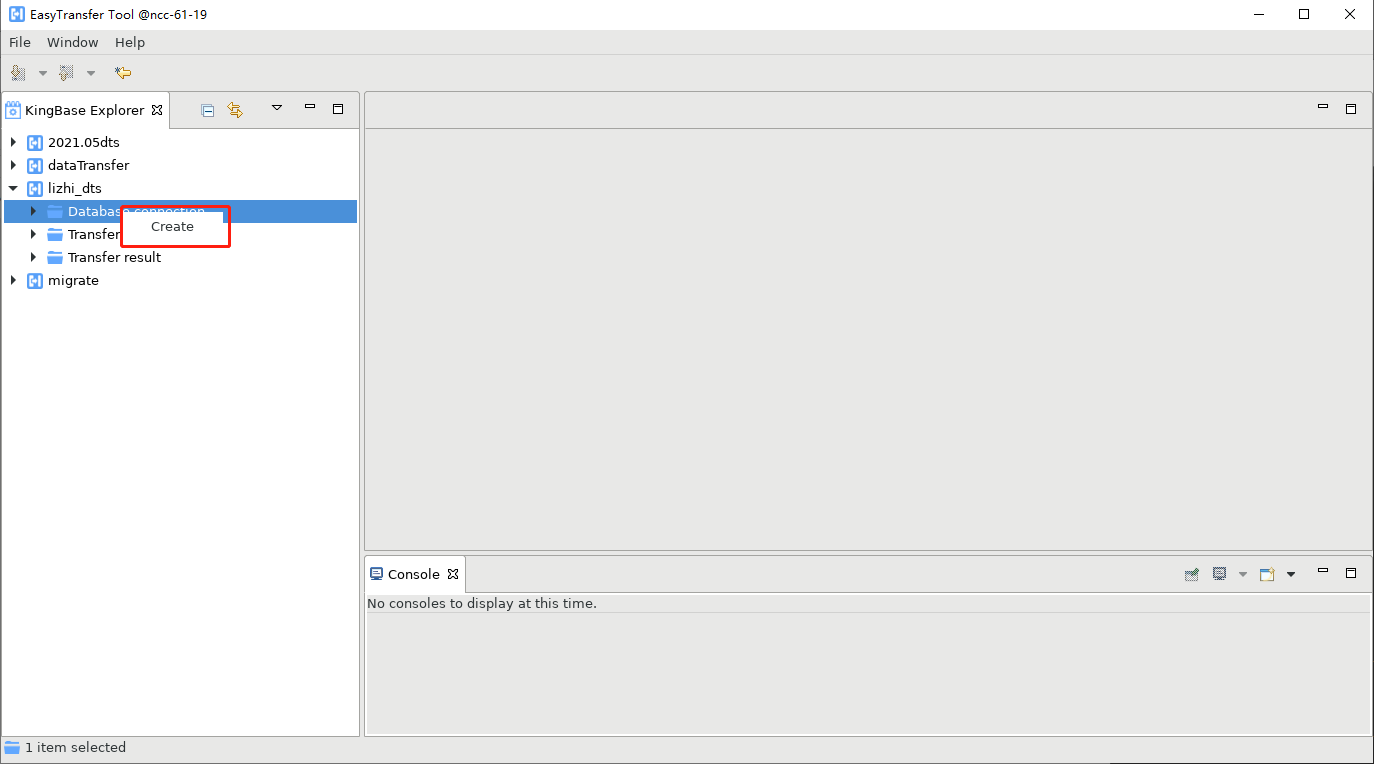Click '1 item selected' status text

tap(76, 747)
